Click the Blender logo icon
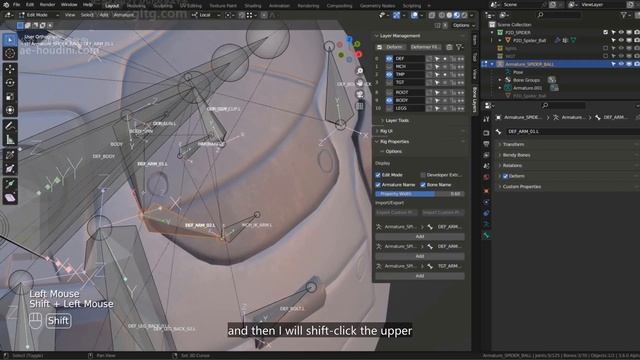This screenshot has width=640, height=360. point(6,5)
